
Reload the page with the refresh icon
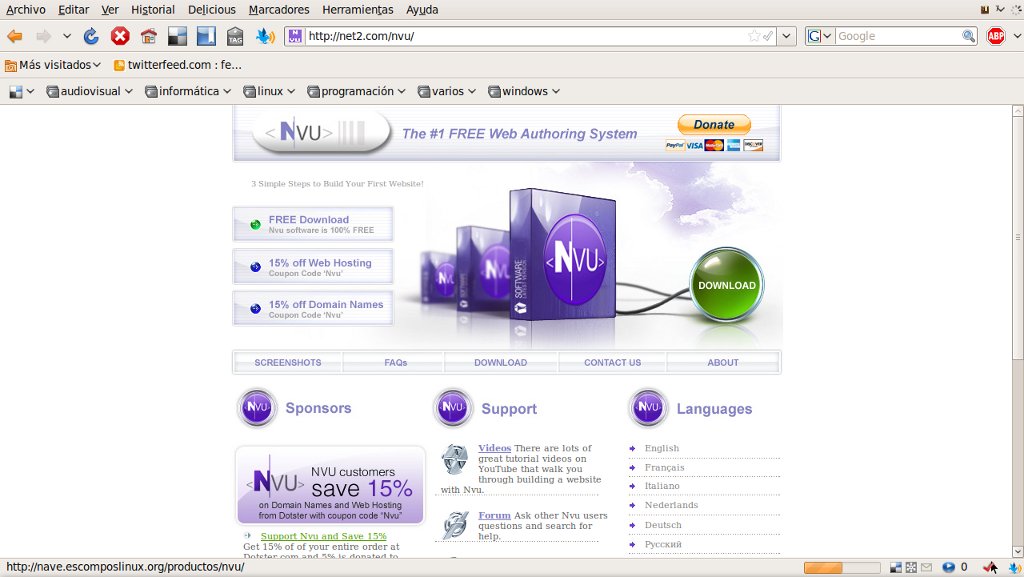[91, 37]
